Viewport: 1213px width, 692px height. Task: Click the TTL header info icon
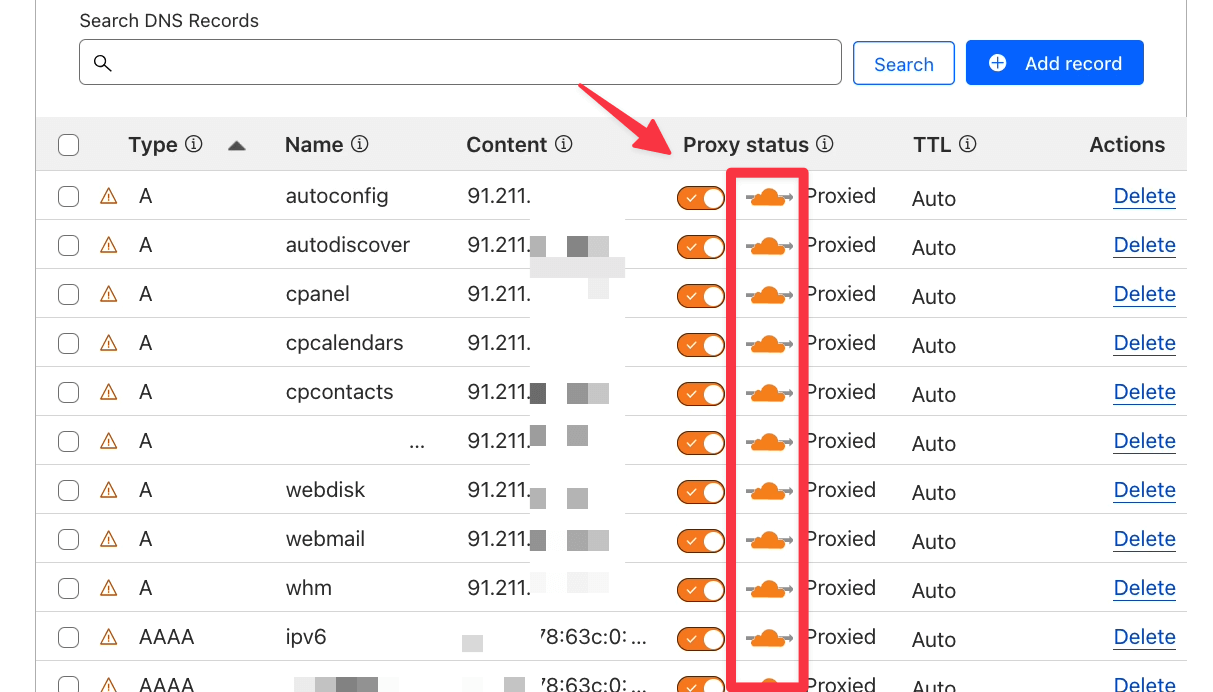[x=969, y=144]
